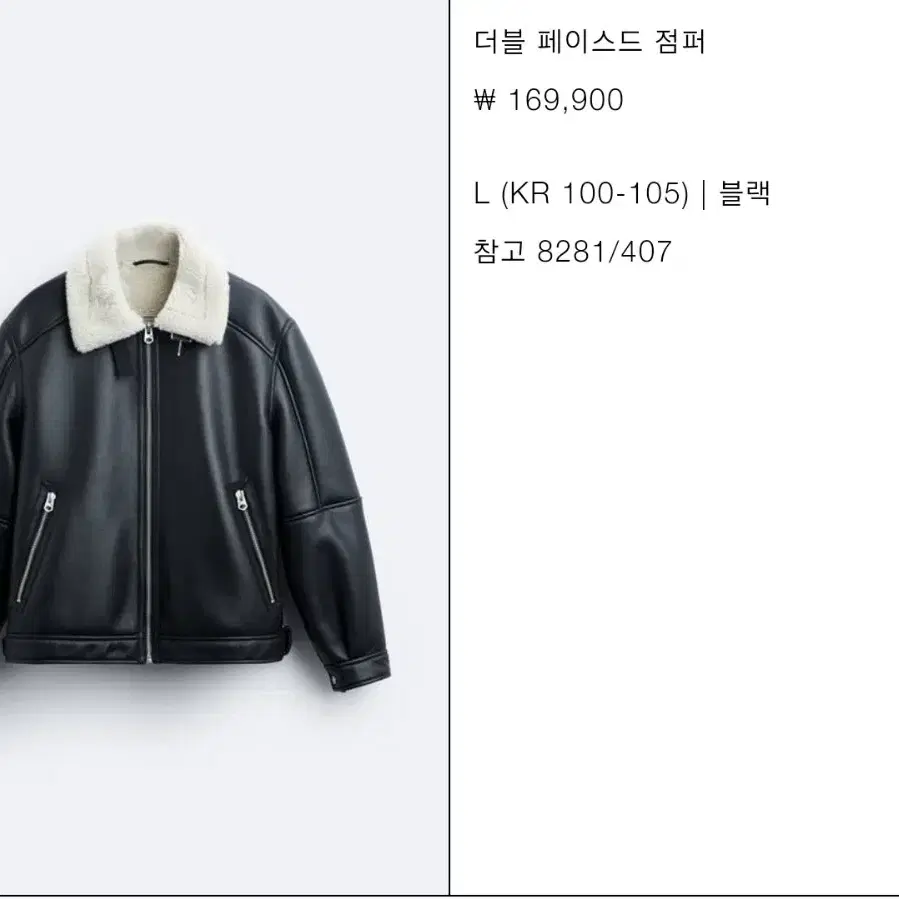Image resolution: width=899 pixels, height=899 pixels.
Task: Click the button on the sleeve cuff
Action: pos(335,681)
